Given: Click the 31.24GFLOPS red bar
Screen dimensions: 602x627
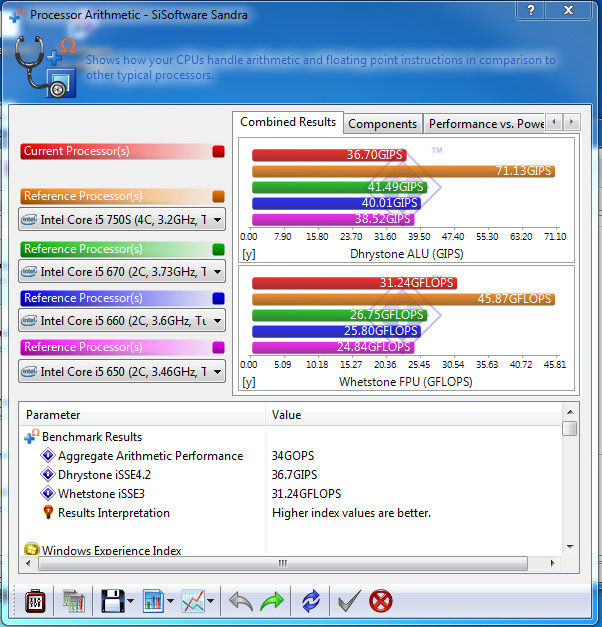Looking at the screenshot, I should (354, 283).
